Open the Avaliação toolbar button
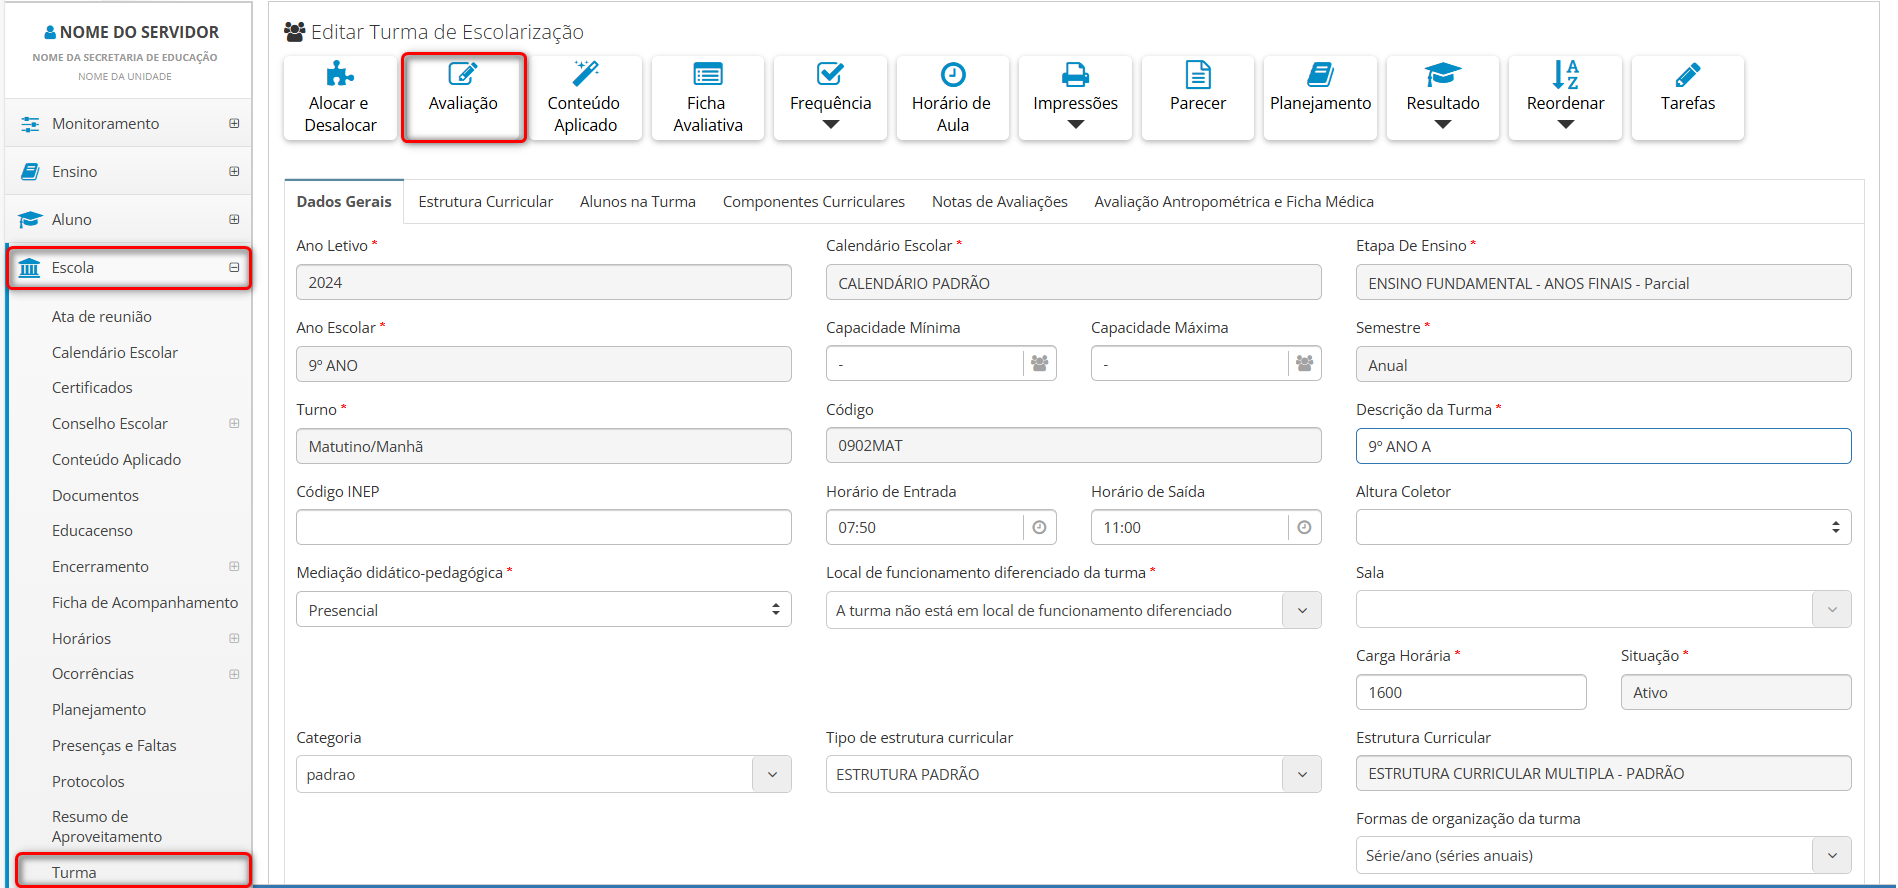 (x=463, y=97)
